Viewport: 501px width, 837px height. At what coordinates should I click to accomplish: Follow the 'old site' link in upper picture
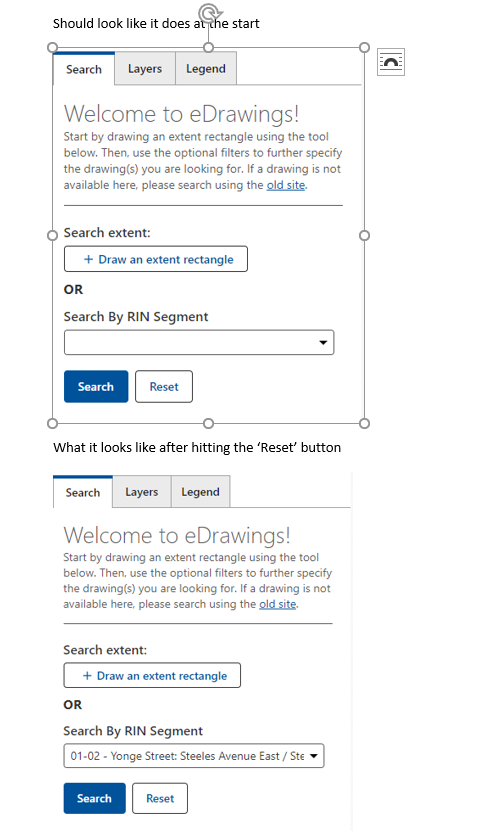click(286, 185)
